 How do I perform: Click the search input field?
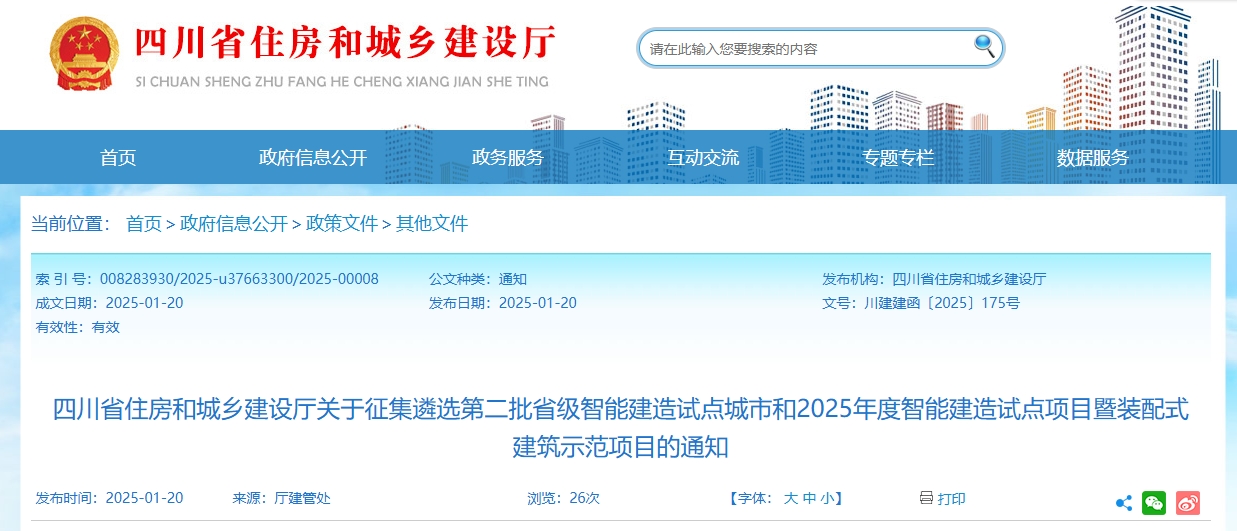805,48
